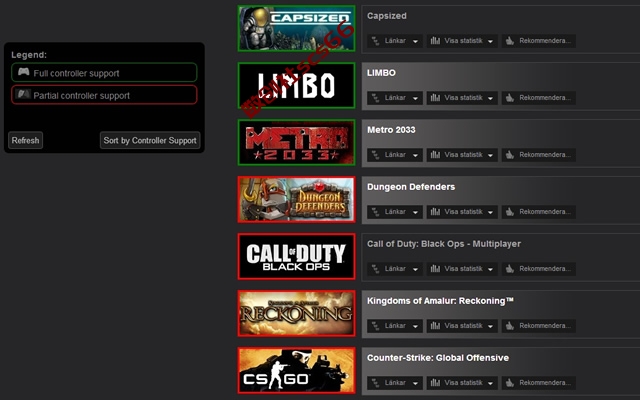Click Rekommendera button for Dungeon Defenders
Screen dimensions: 640x400
point(539,212)
